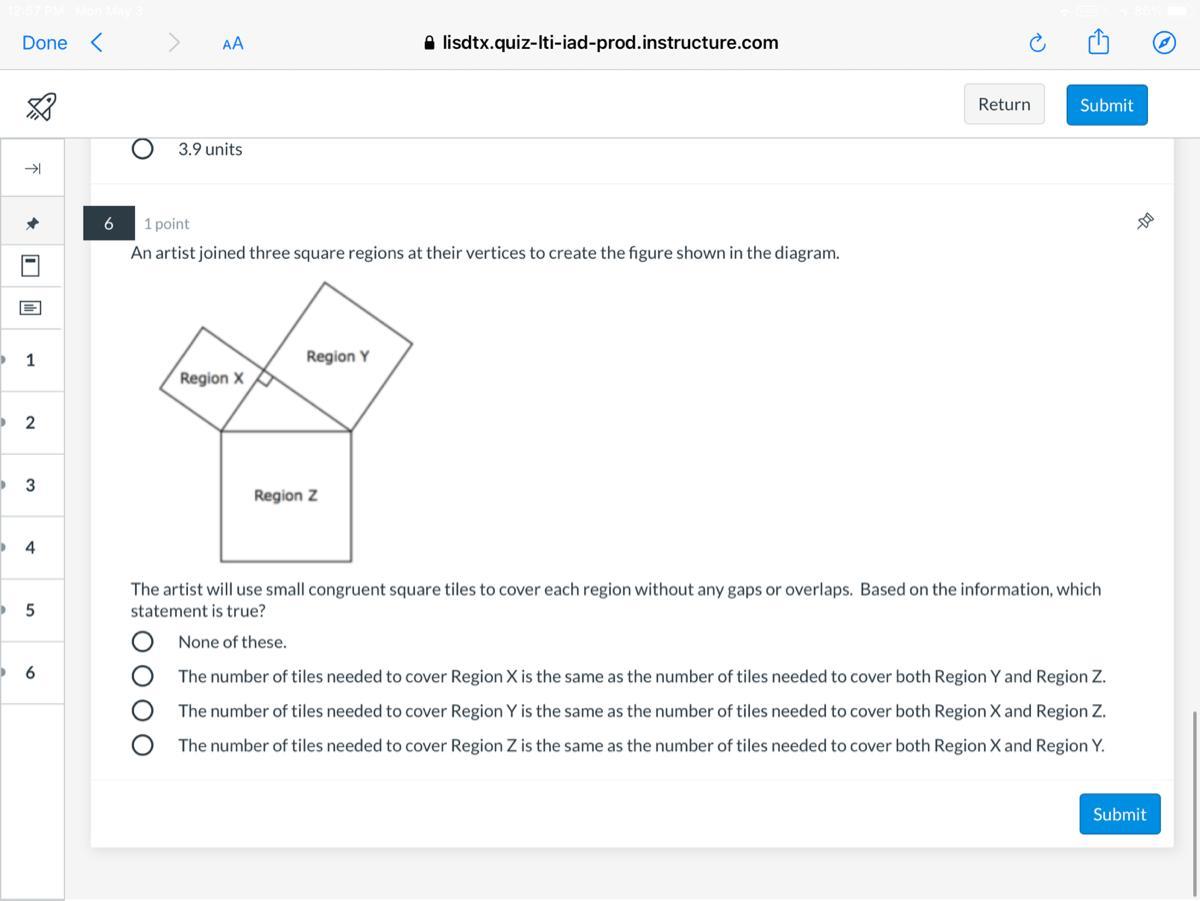The image size is (1200, 901).
Task: Click the Return button
Action: pyautogui.click(x=1004, y=104)
